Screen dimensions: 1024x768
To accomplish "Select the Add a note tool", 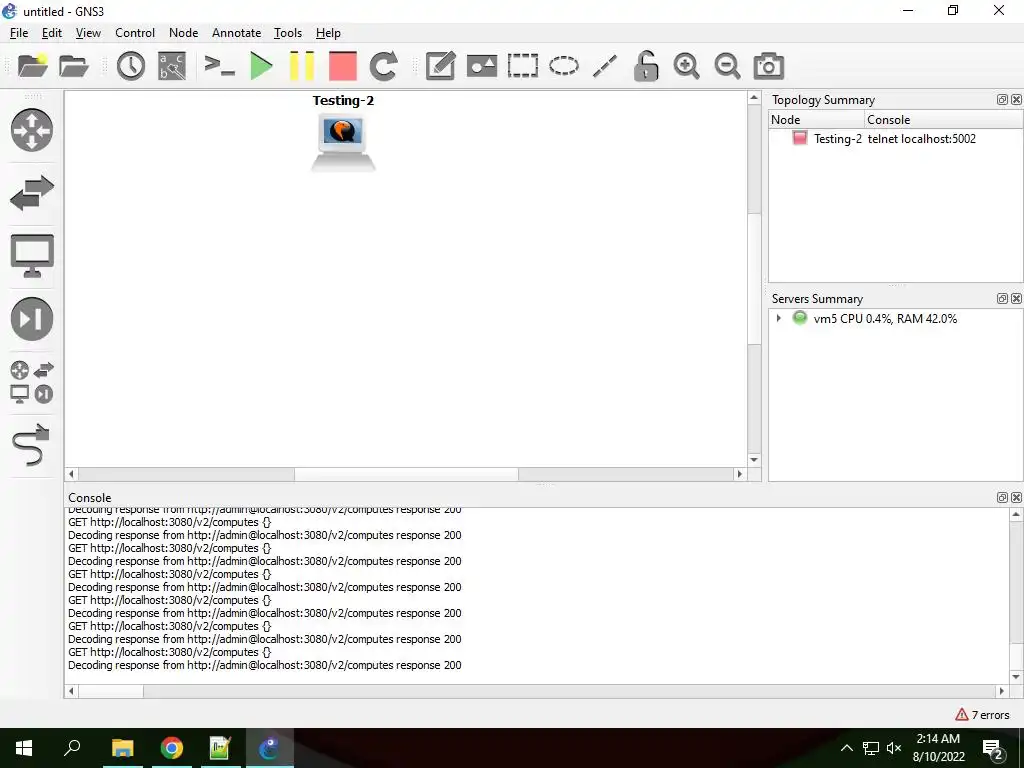I will [x=440, y=66].
